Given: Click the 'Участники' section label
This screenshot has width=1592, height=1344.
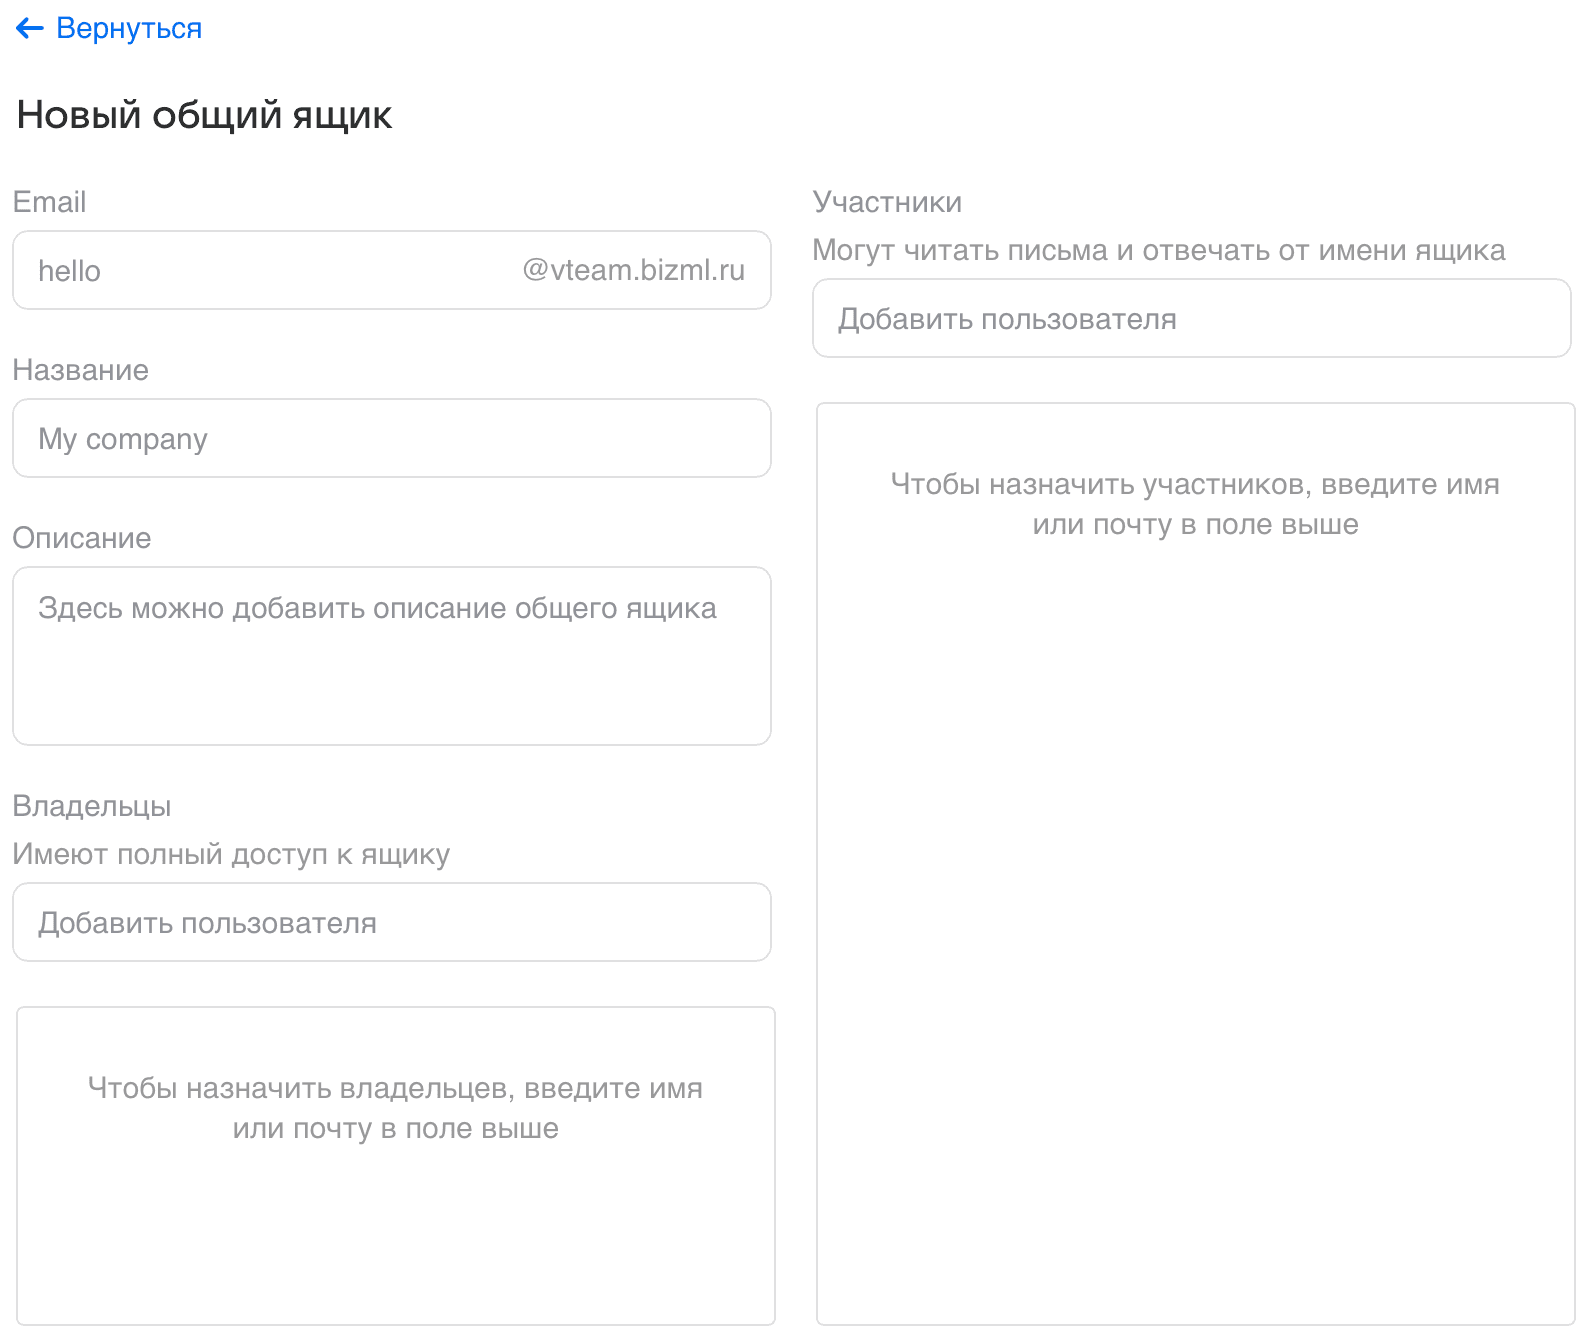Looking at the screenshot, I should click(887, 202).
